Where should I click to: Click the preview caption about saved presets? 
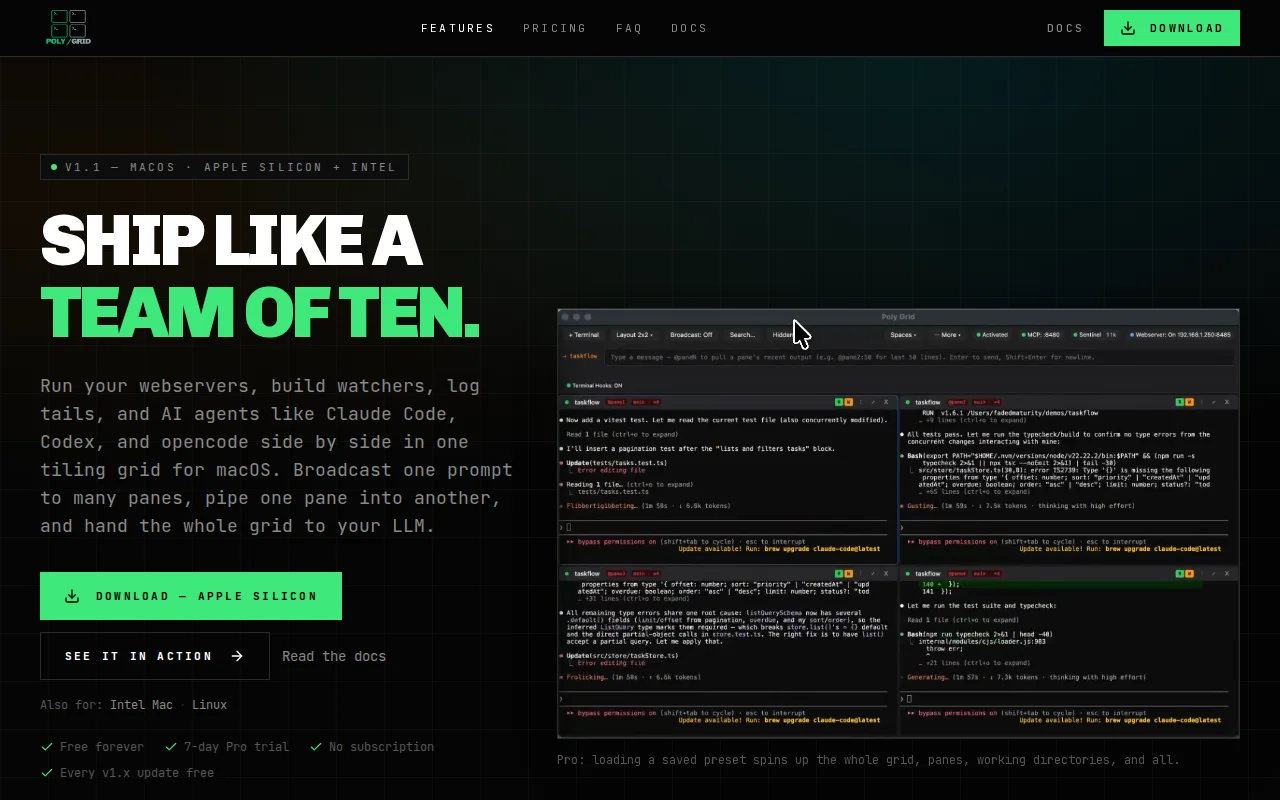click(868, 760)
